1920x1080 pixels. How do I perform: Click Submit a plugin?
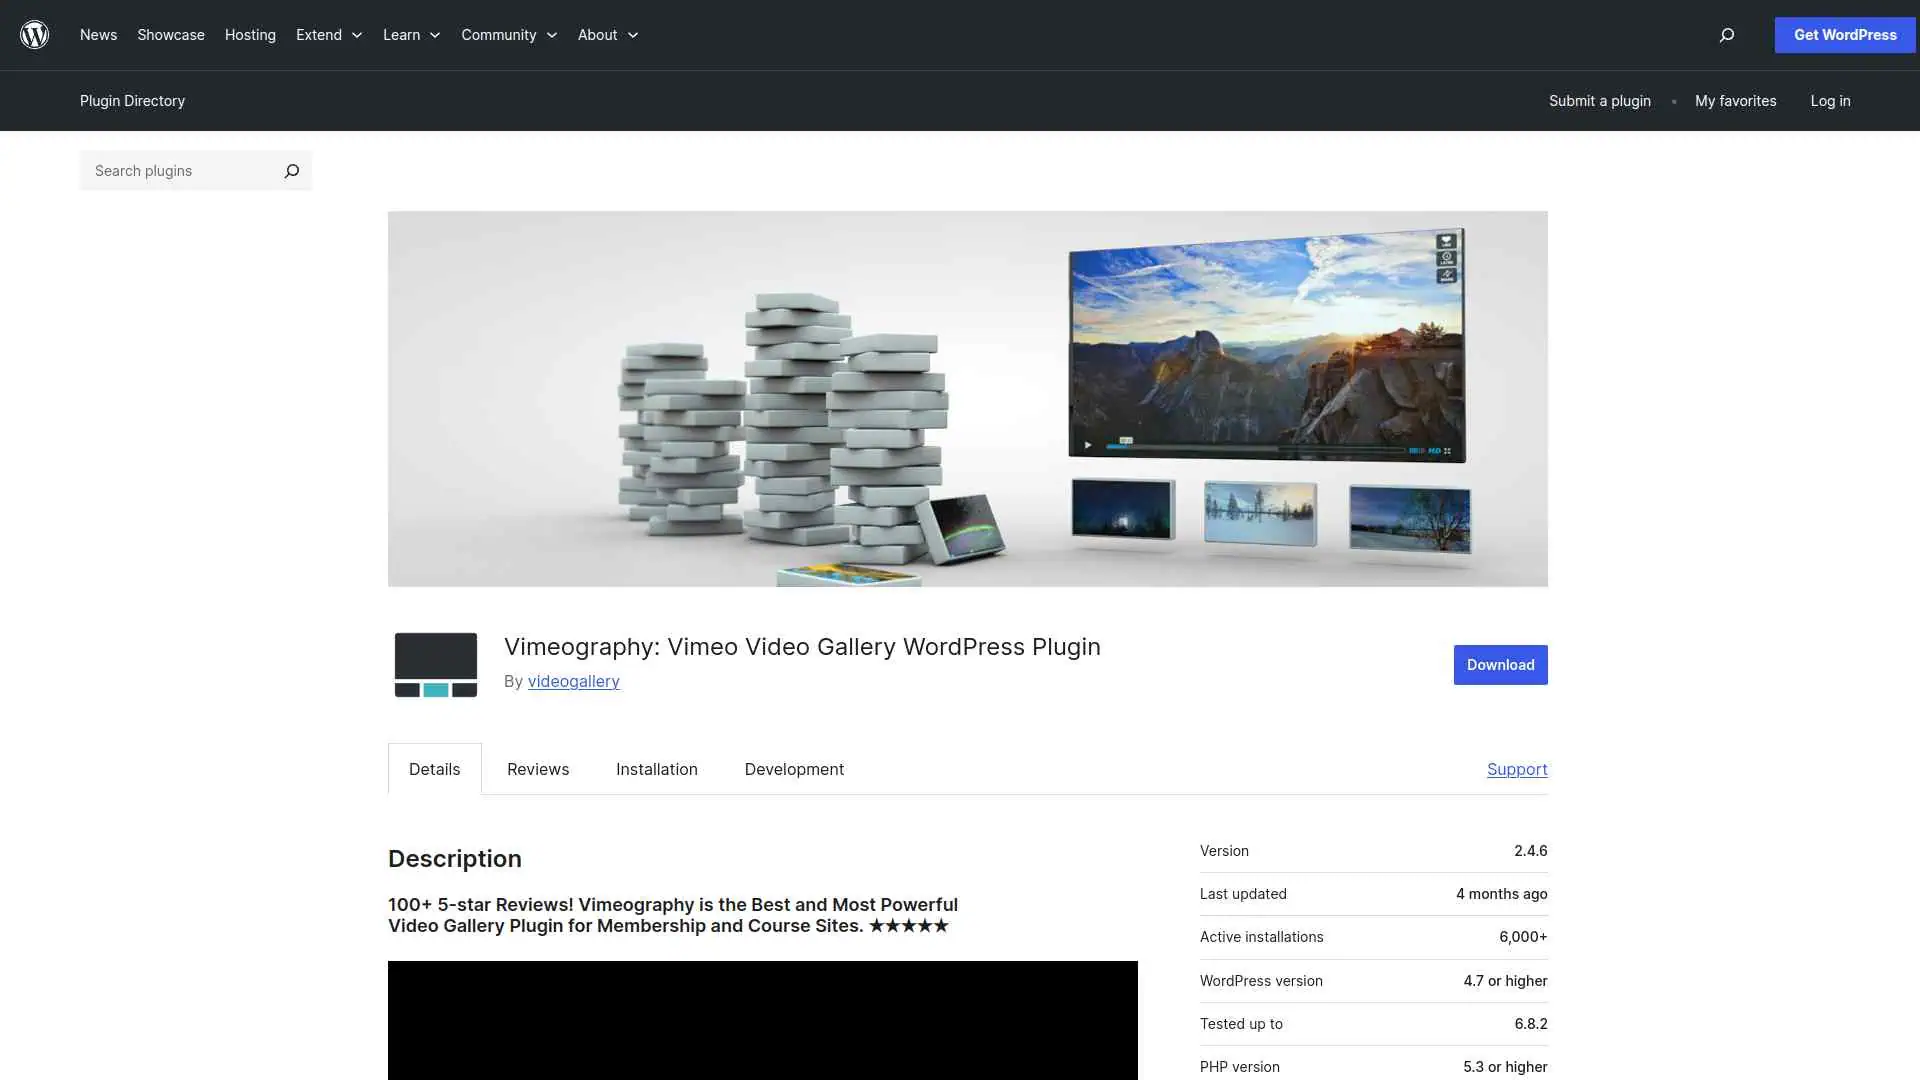click(1598, 100)
